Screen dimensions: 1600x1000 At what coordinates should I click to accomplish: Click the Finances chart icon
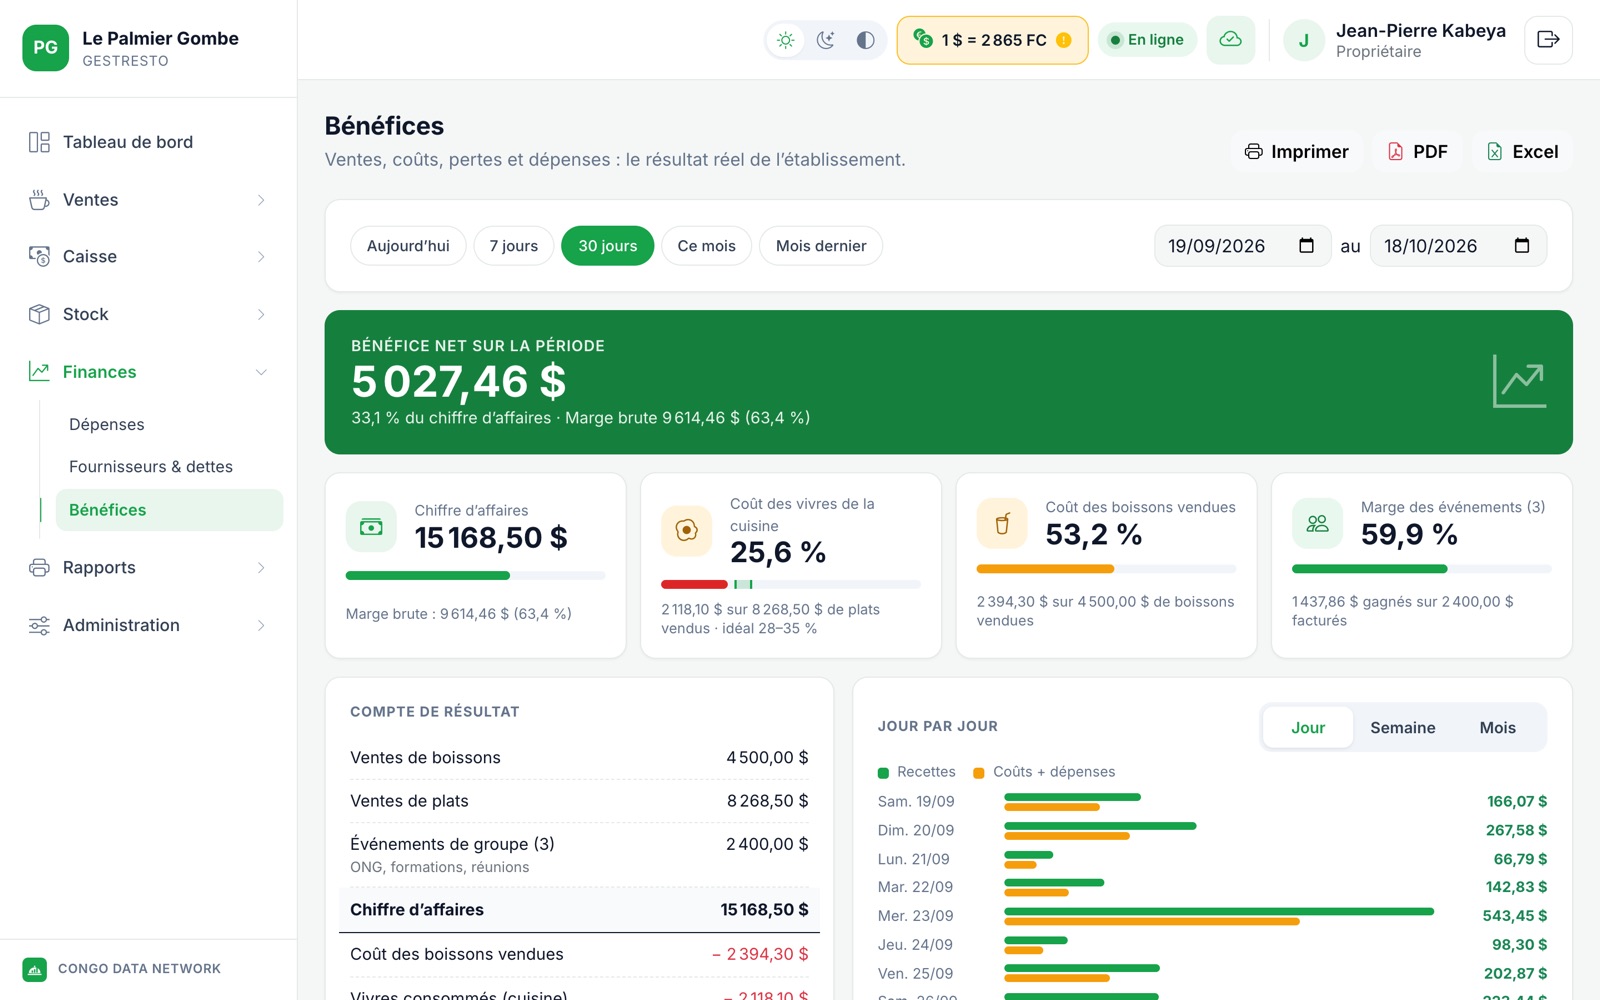click(39, 372)
